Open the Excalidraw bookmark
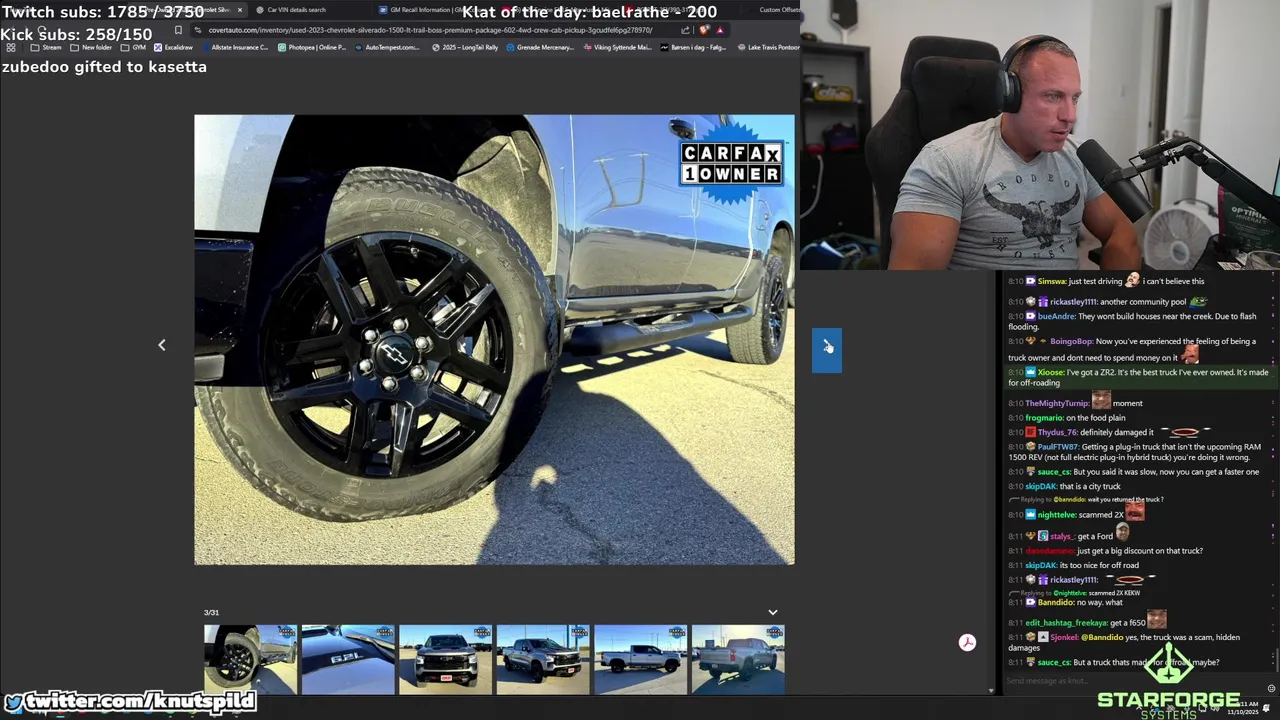Image resolution: width=1280 pixels, height=720 pixels. (x=173, y=47)
